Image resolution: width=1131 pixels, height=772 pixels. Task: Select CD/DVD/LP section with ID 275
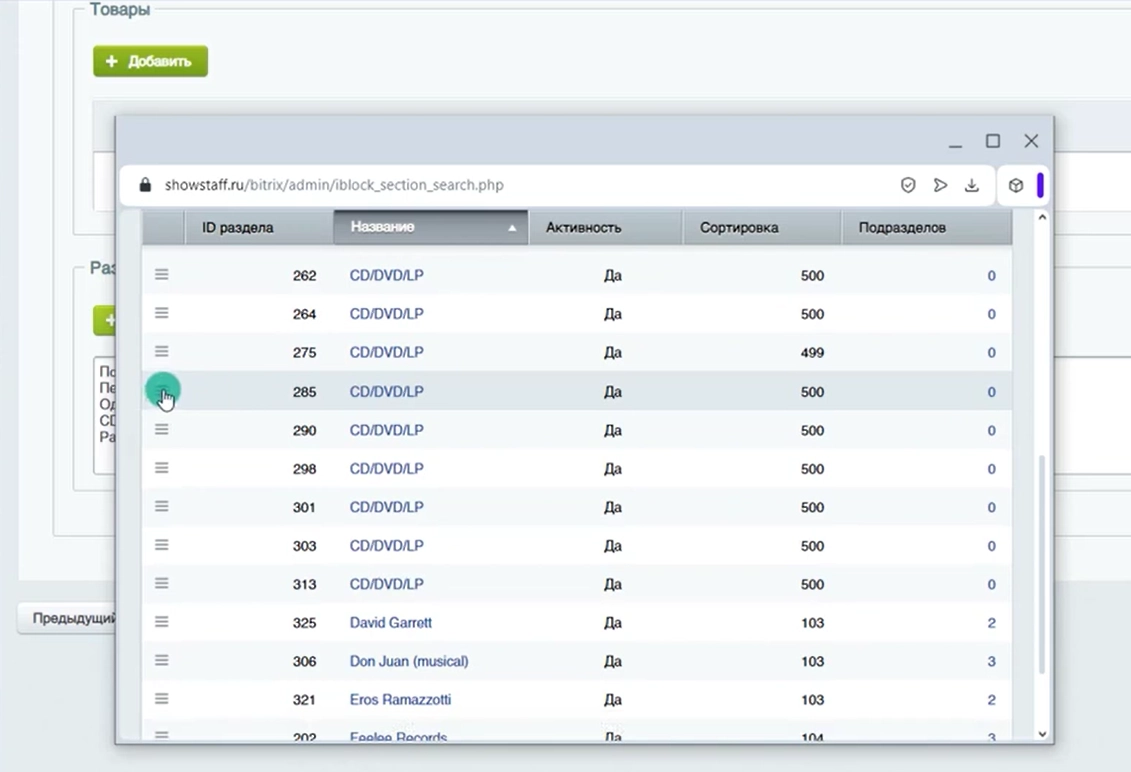tap(387, 352)
